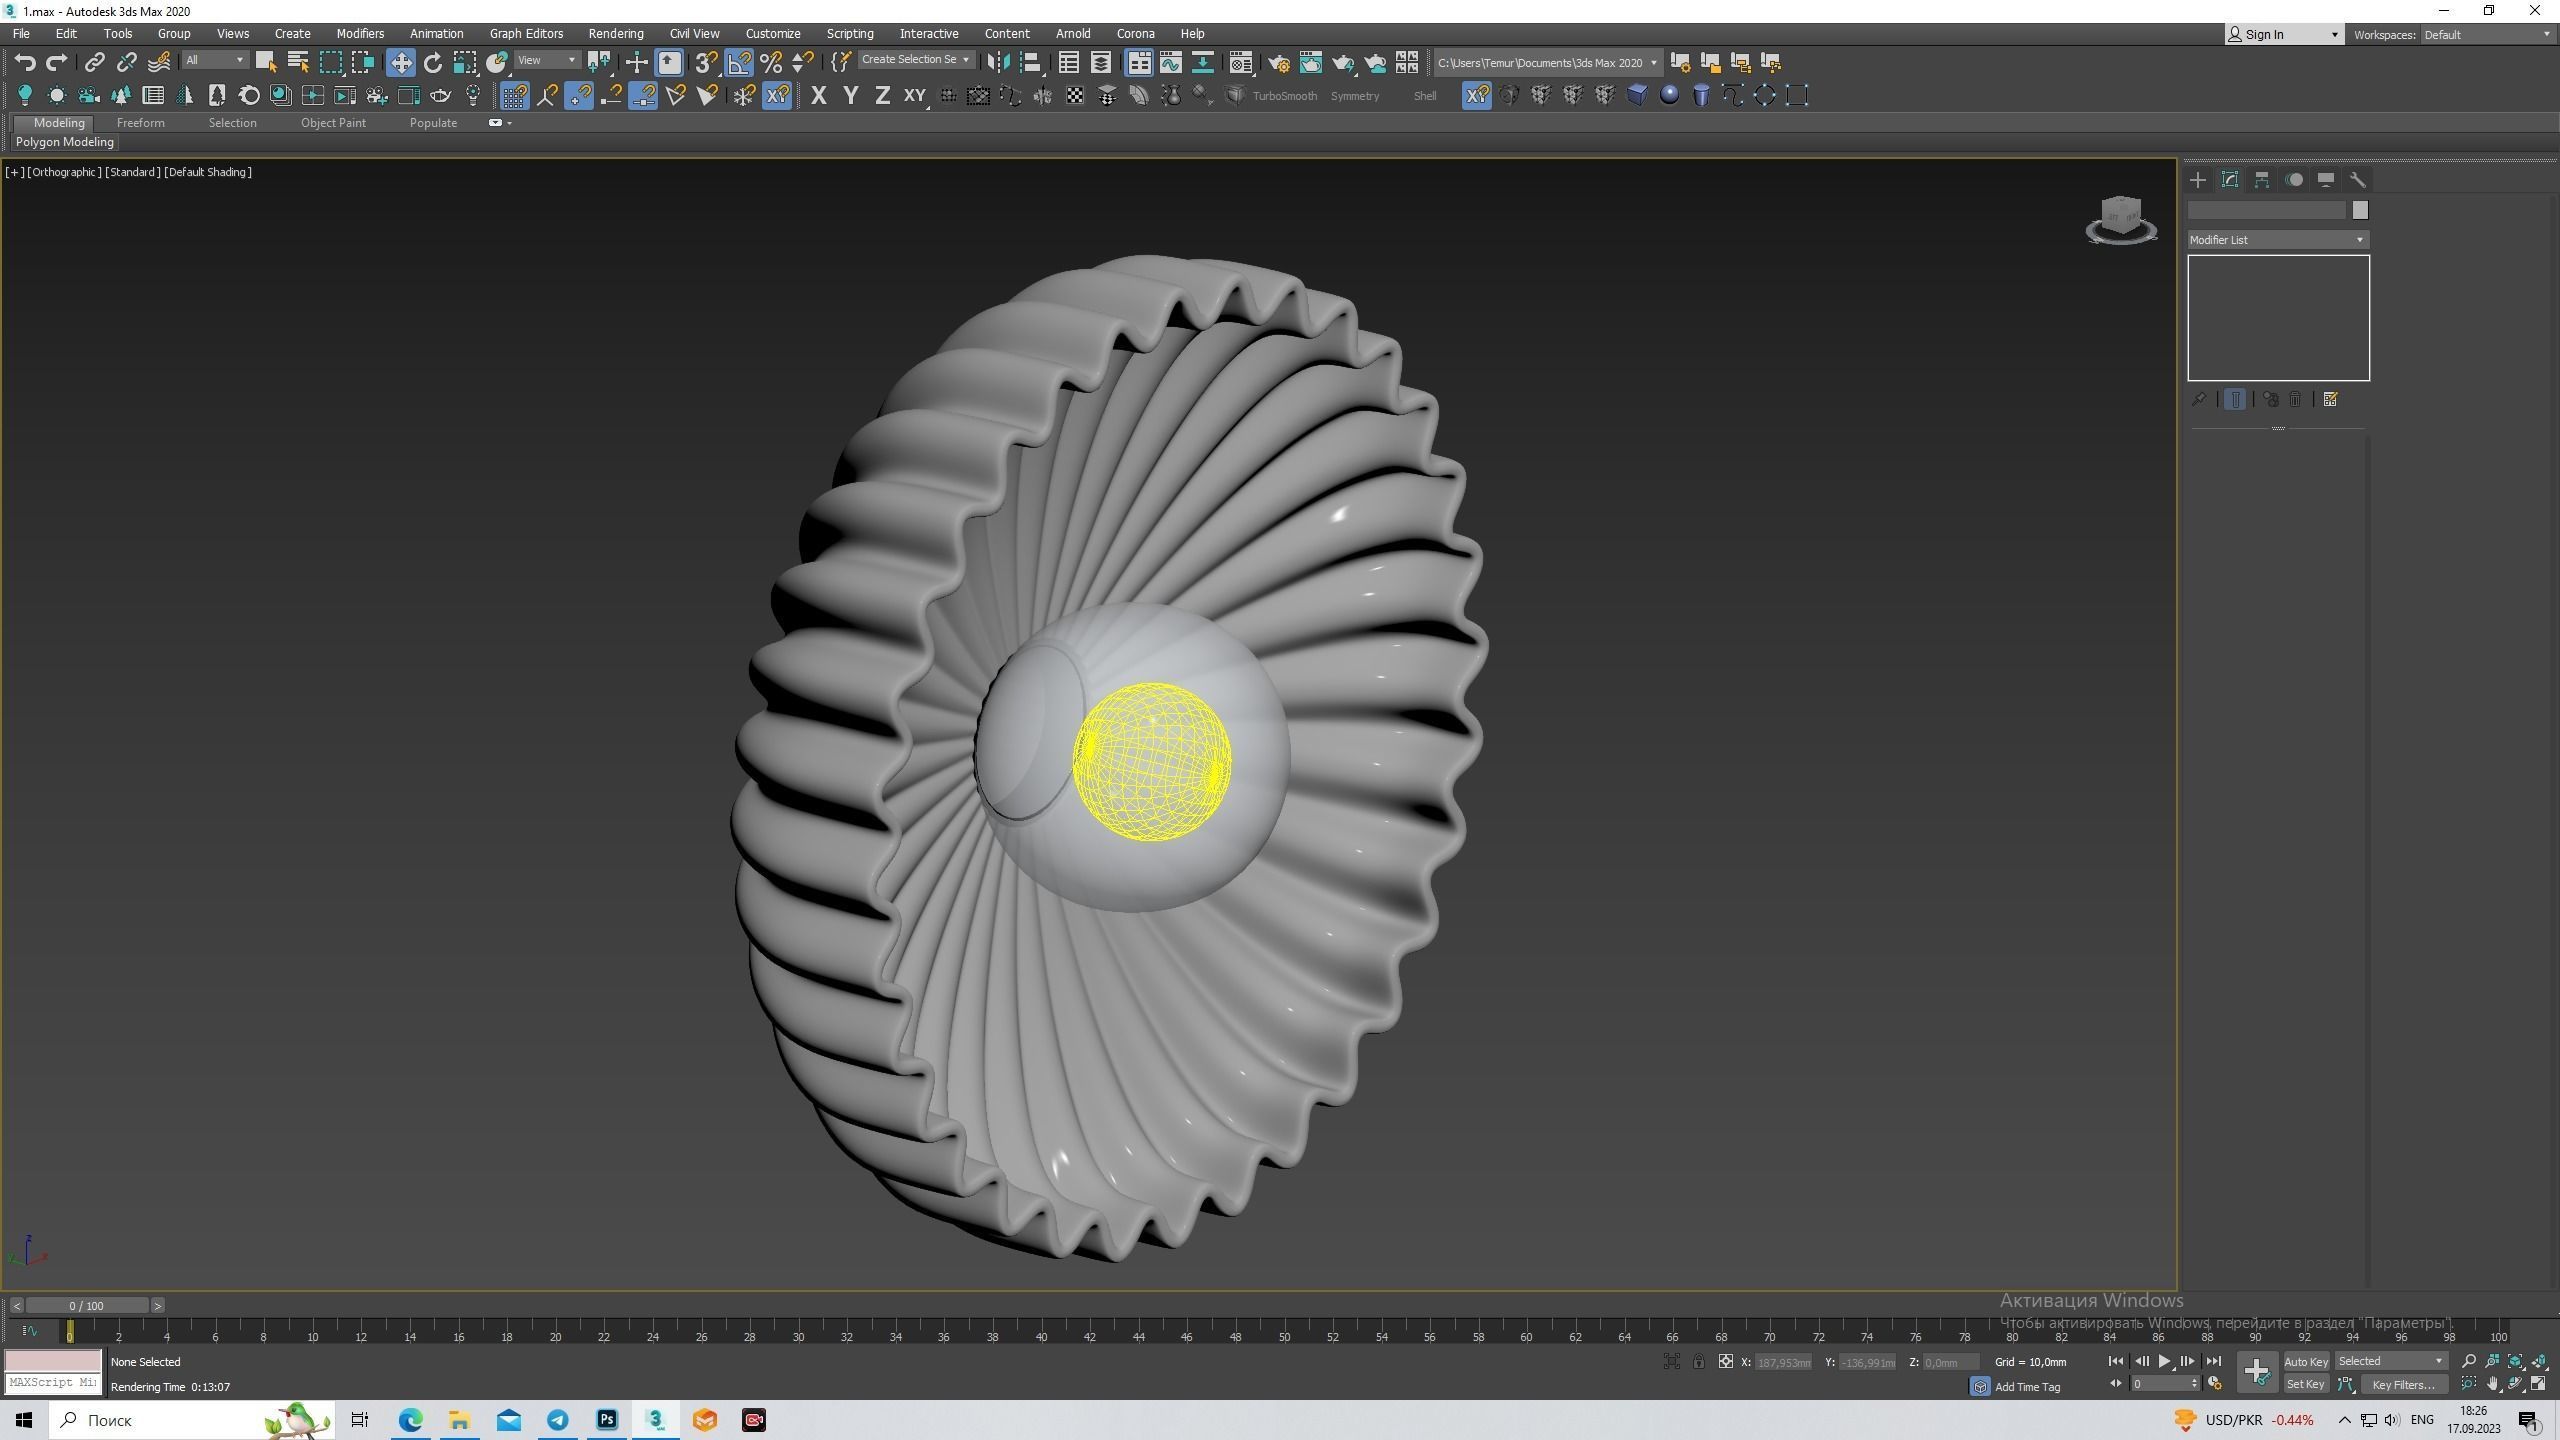
Task: Click Configure Modifier Sets icon
Action: 2330,400
